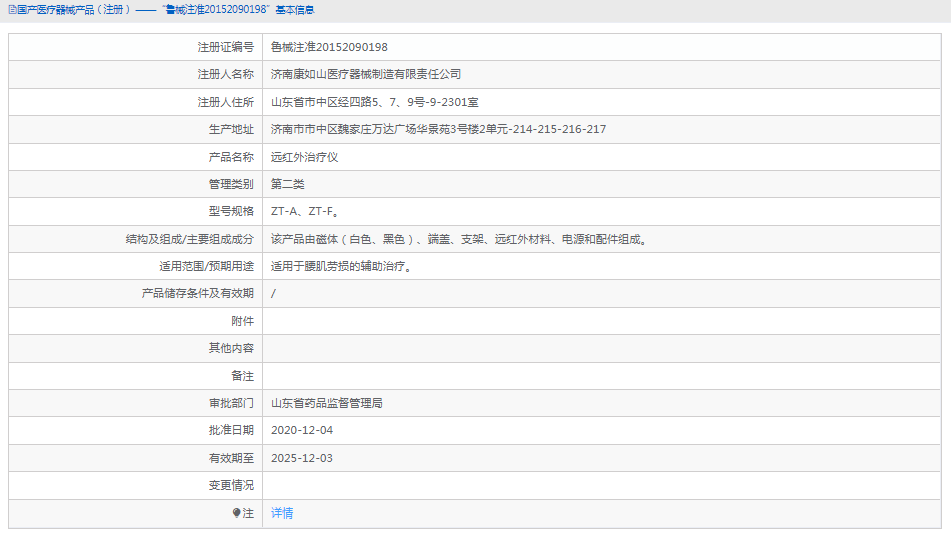Select model spec value ZT-A、ZT-F
The image size is (951, 537).
305,212
